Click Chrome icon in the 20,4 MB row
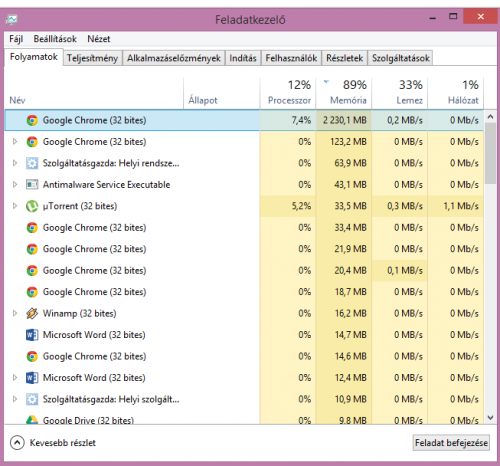 32,270
